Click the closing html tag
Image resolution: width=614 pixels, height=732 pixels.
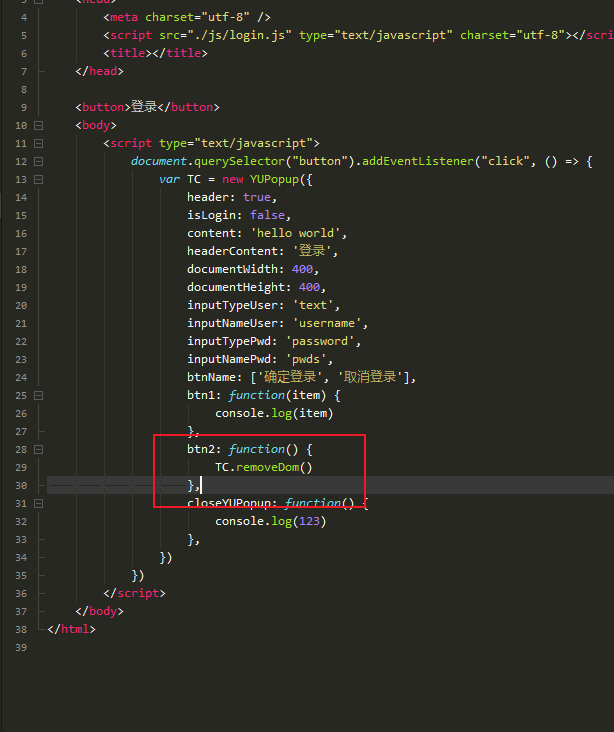click(x=71, y=629)
